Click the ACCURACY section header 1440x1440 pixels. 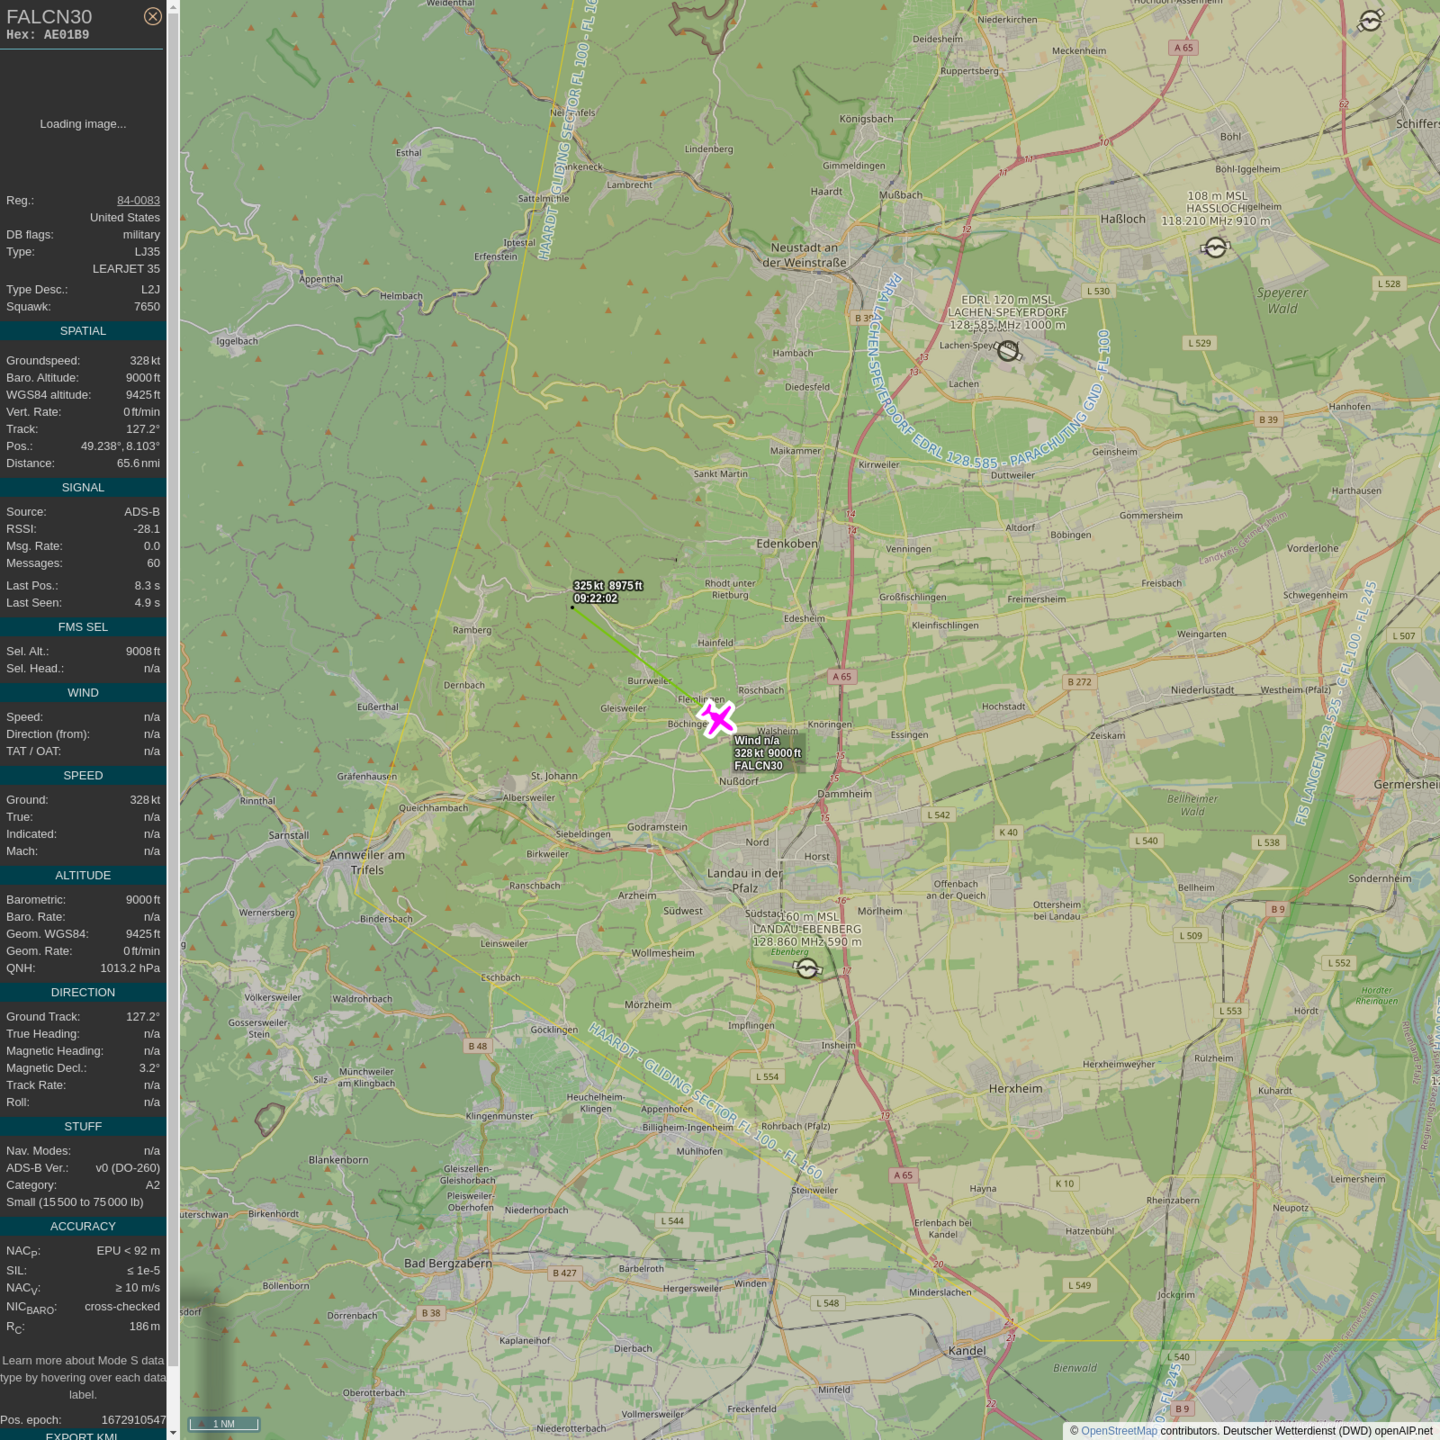[x=83, y=1226]
